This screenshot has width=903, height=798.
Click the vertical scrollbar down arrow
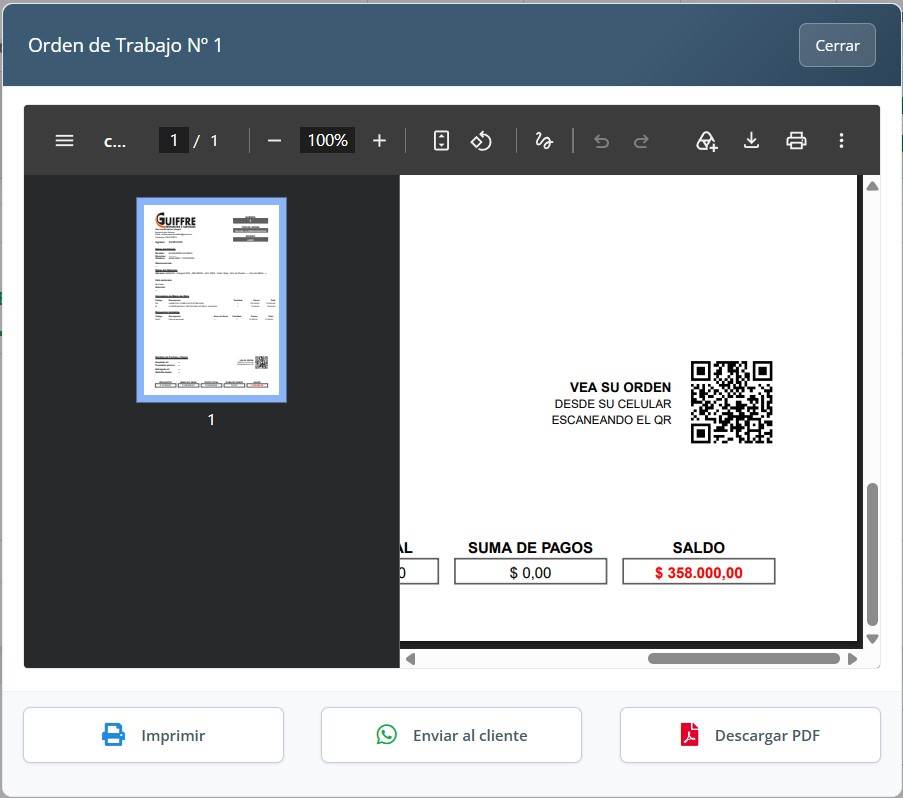[x=872, y=639]
